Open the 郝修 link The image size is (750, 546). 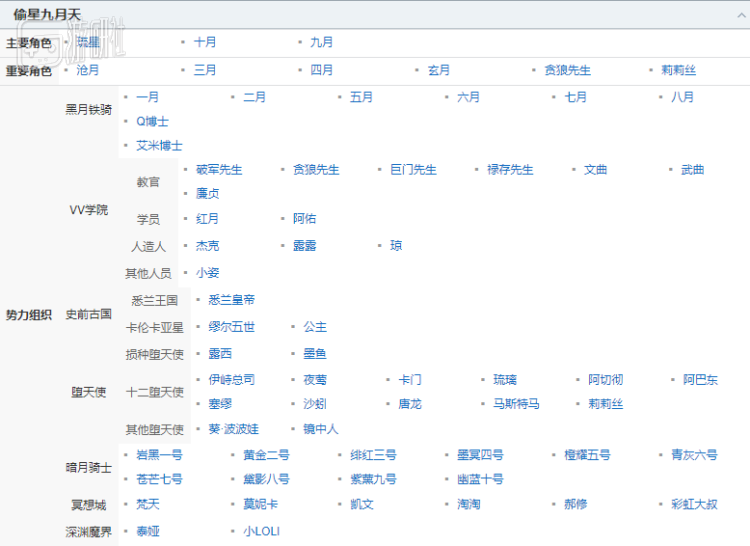tap(576, 504)
